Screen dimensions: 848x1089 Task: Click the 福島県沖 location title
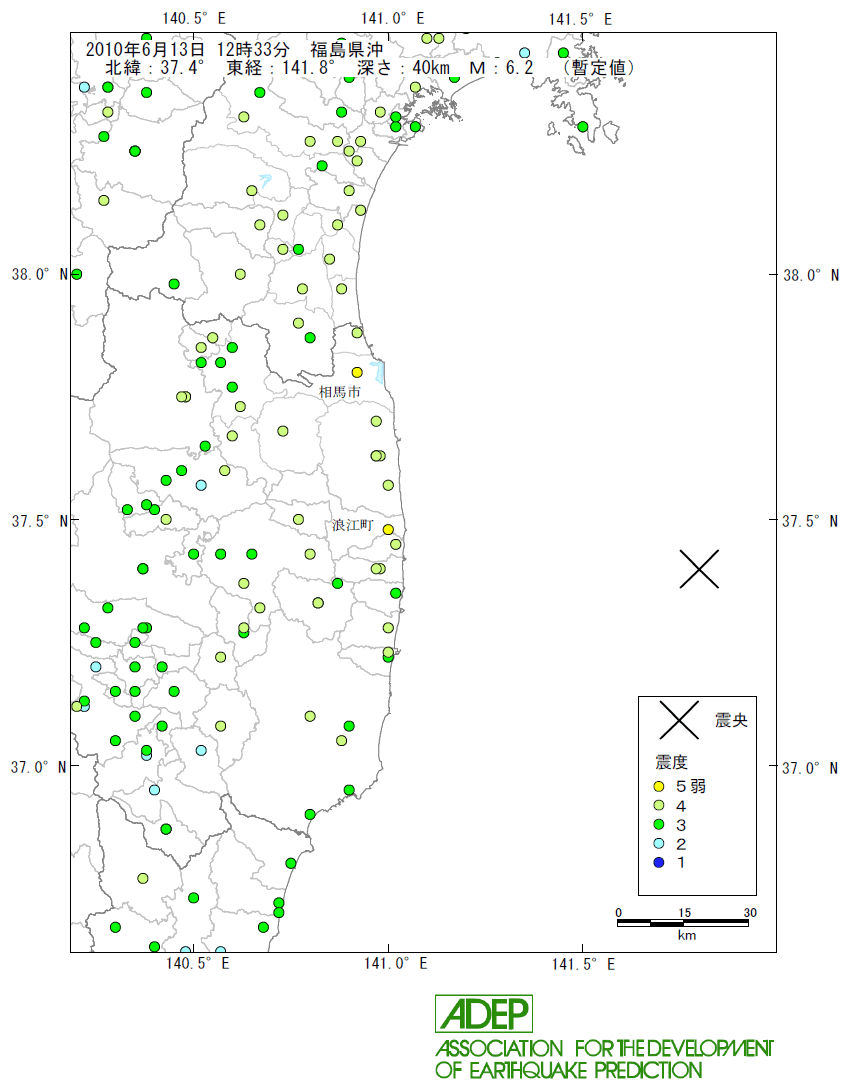click(347, 49)
